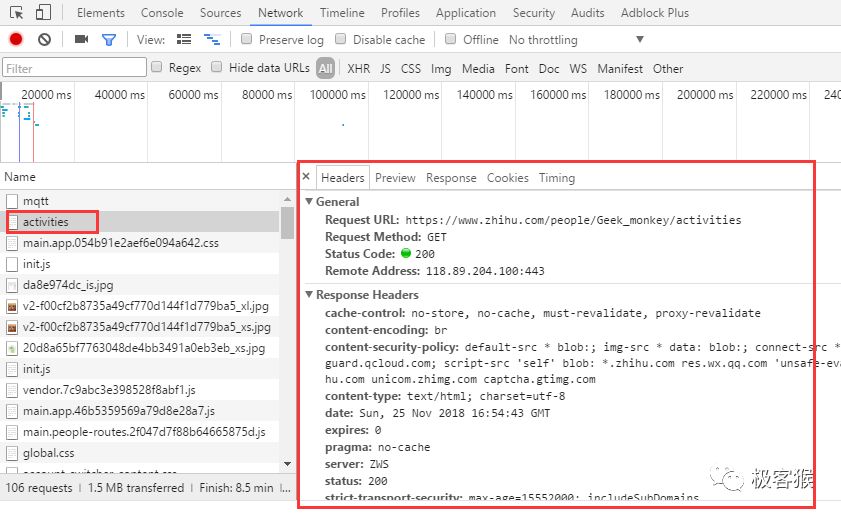This screenshot has height=516, width=841.
Task: Clear the network log with the ban icon
Action: [45, 39]
